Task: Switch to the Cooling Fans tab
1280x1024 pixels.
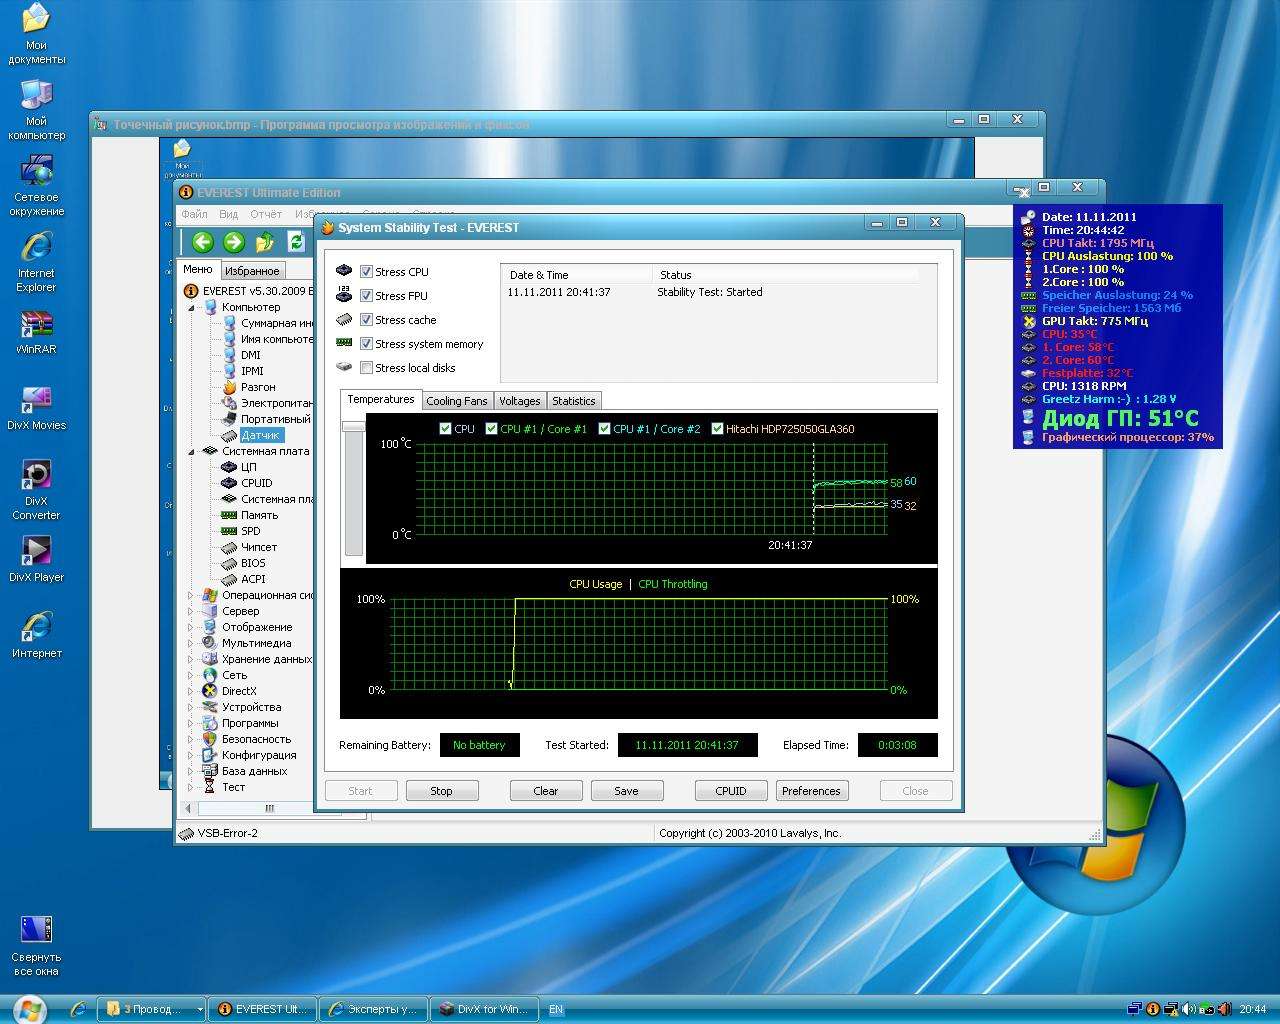Action: (x=456, y=401)
